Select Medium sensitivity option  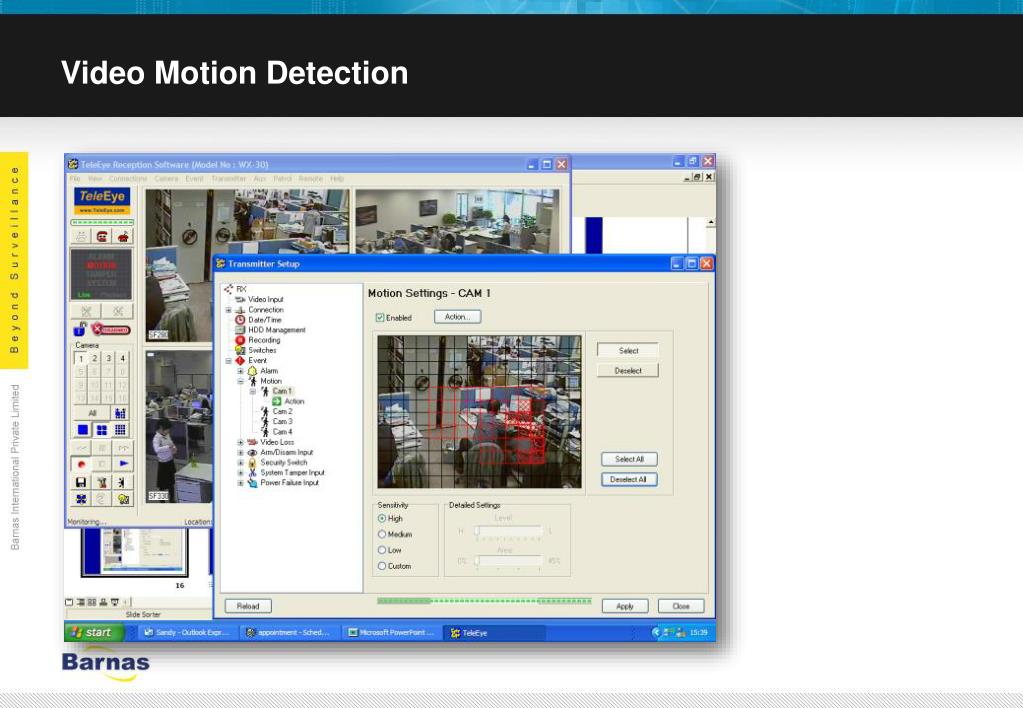point(382,534)
